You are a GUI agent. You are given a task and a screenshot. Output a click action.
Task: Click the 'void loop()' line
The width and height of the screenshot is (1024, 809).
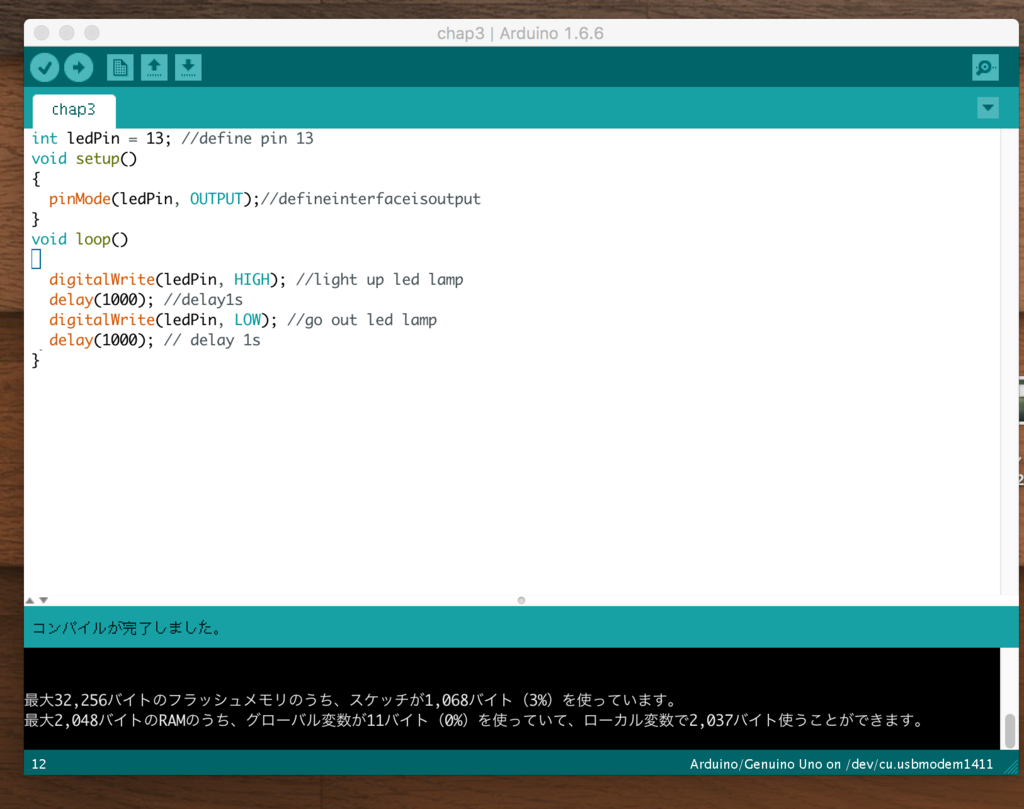point(80,240)
